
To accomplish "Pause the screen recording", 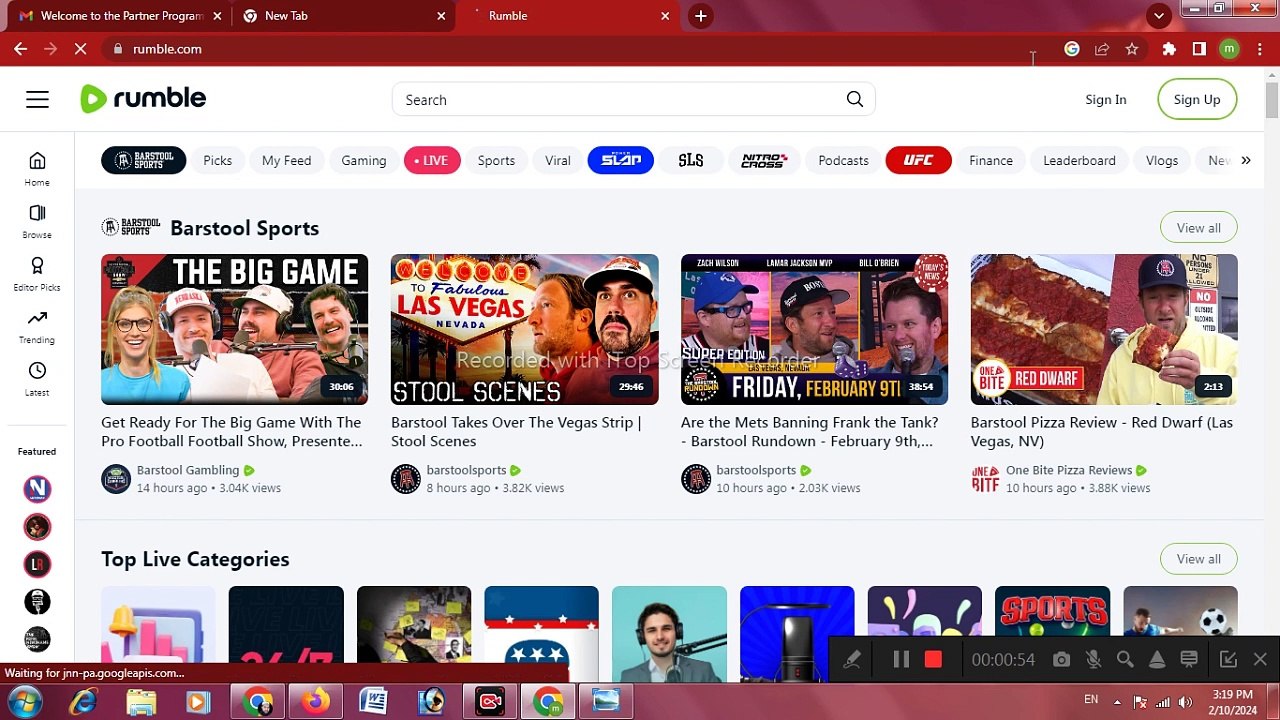I will pos(901,659).
